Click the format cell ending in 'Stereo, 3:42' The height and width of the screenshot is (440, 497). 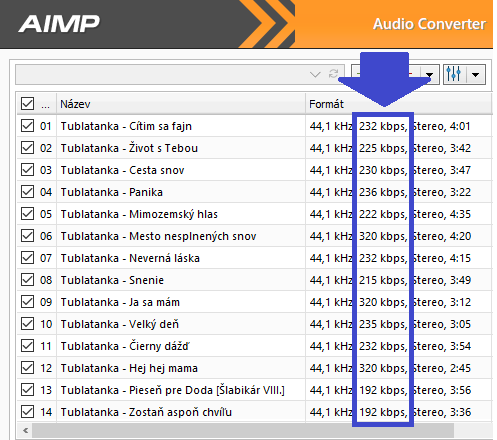398,148
